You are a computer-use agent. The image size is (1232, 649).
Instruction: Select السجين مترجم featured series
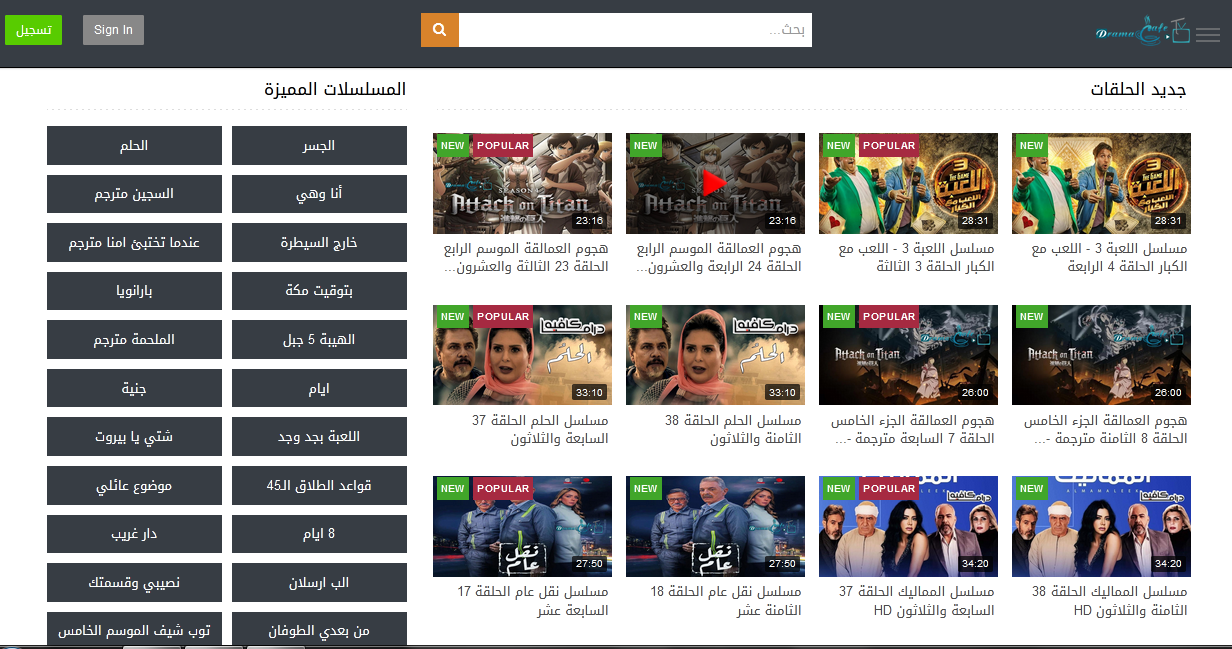(134, 194)
